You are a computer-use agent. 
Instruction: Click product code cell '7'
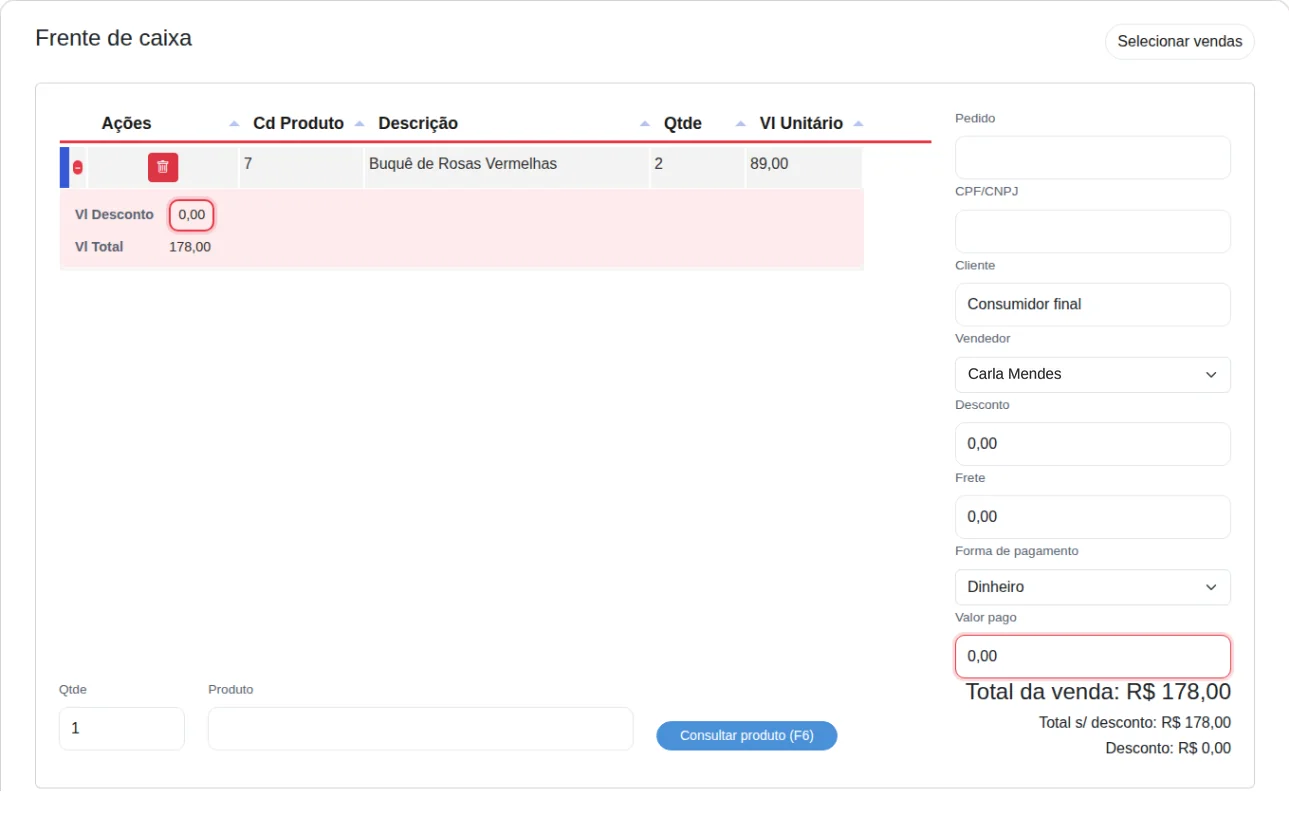pyautogui.click(x=301, y=167)
